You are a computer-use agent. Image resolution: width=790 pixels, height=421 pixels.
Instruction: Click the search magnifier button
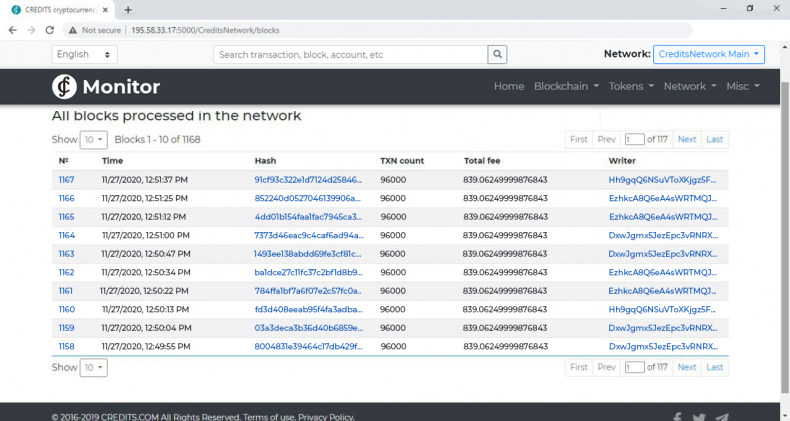497,54
